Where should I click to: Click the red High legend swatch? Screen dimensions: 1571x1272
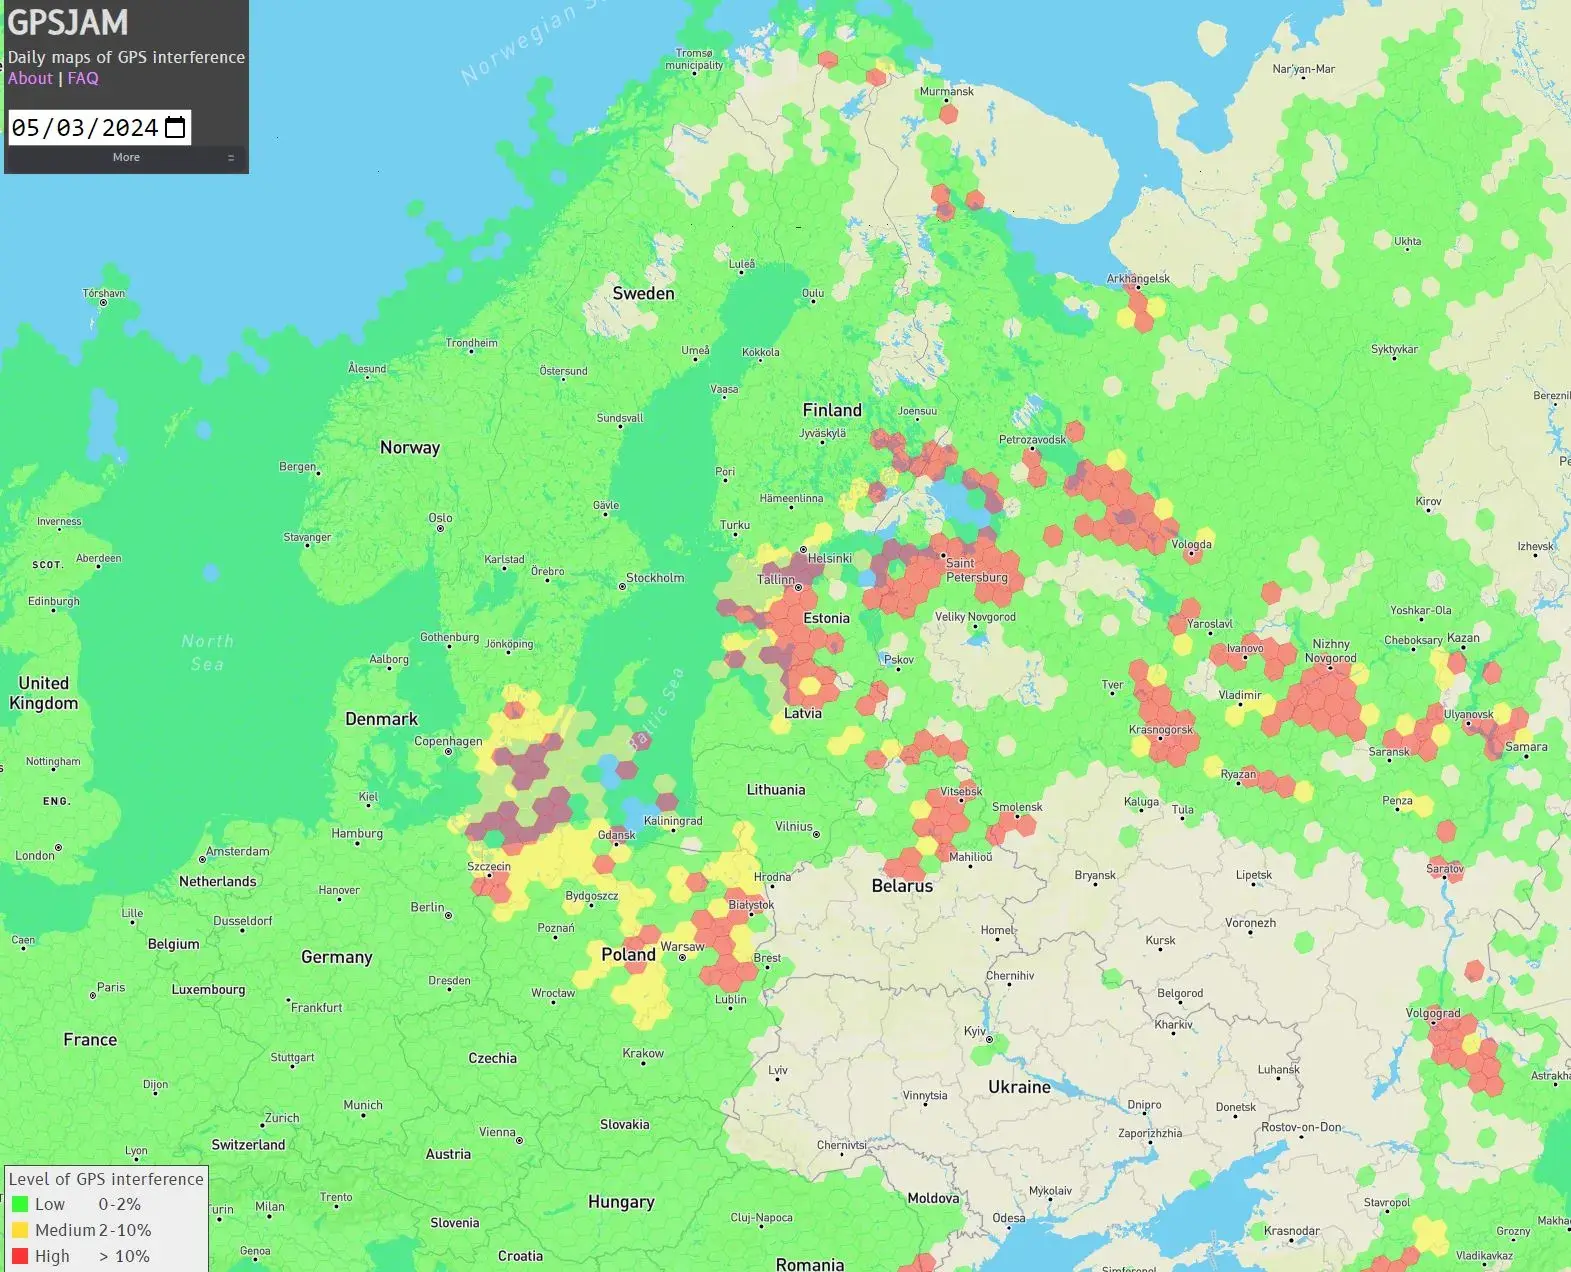click(x=20, y=1256)
